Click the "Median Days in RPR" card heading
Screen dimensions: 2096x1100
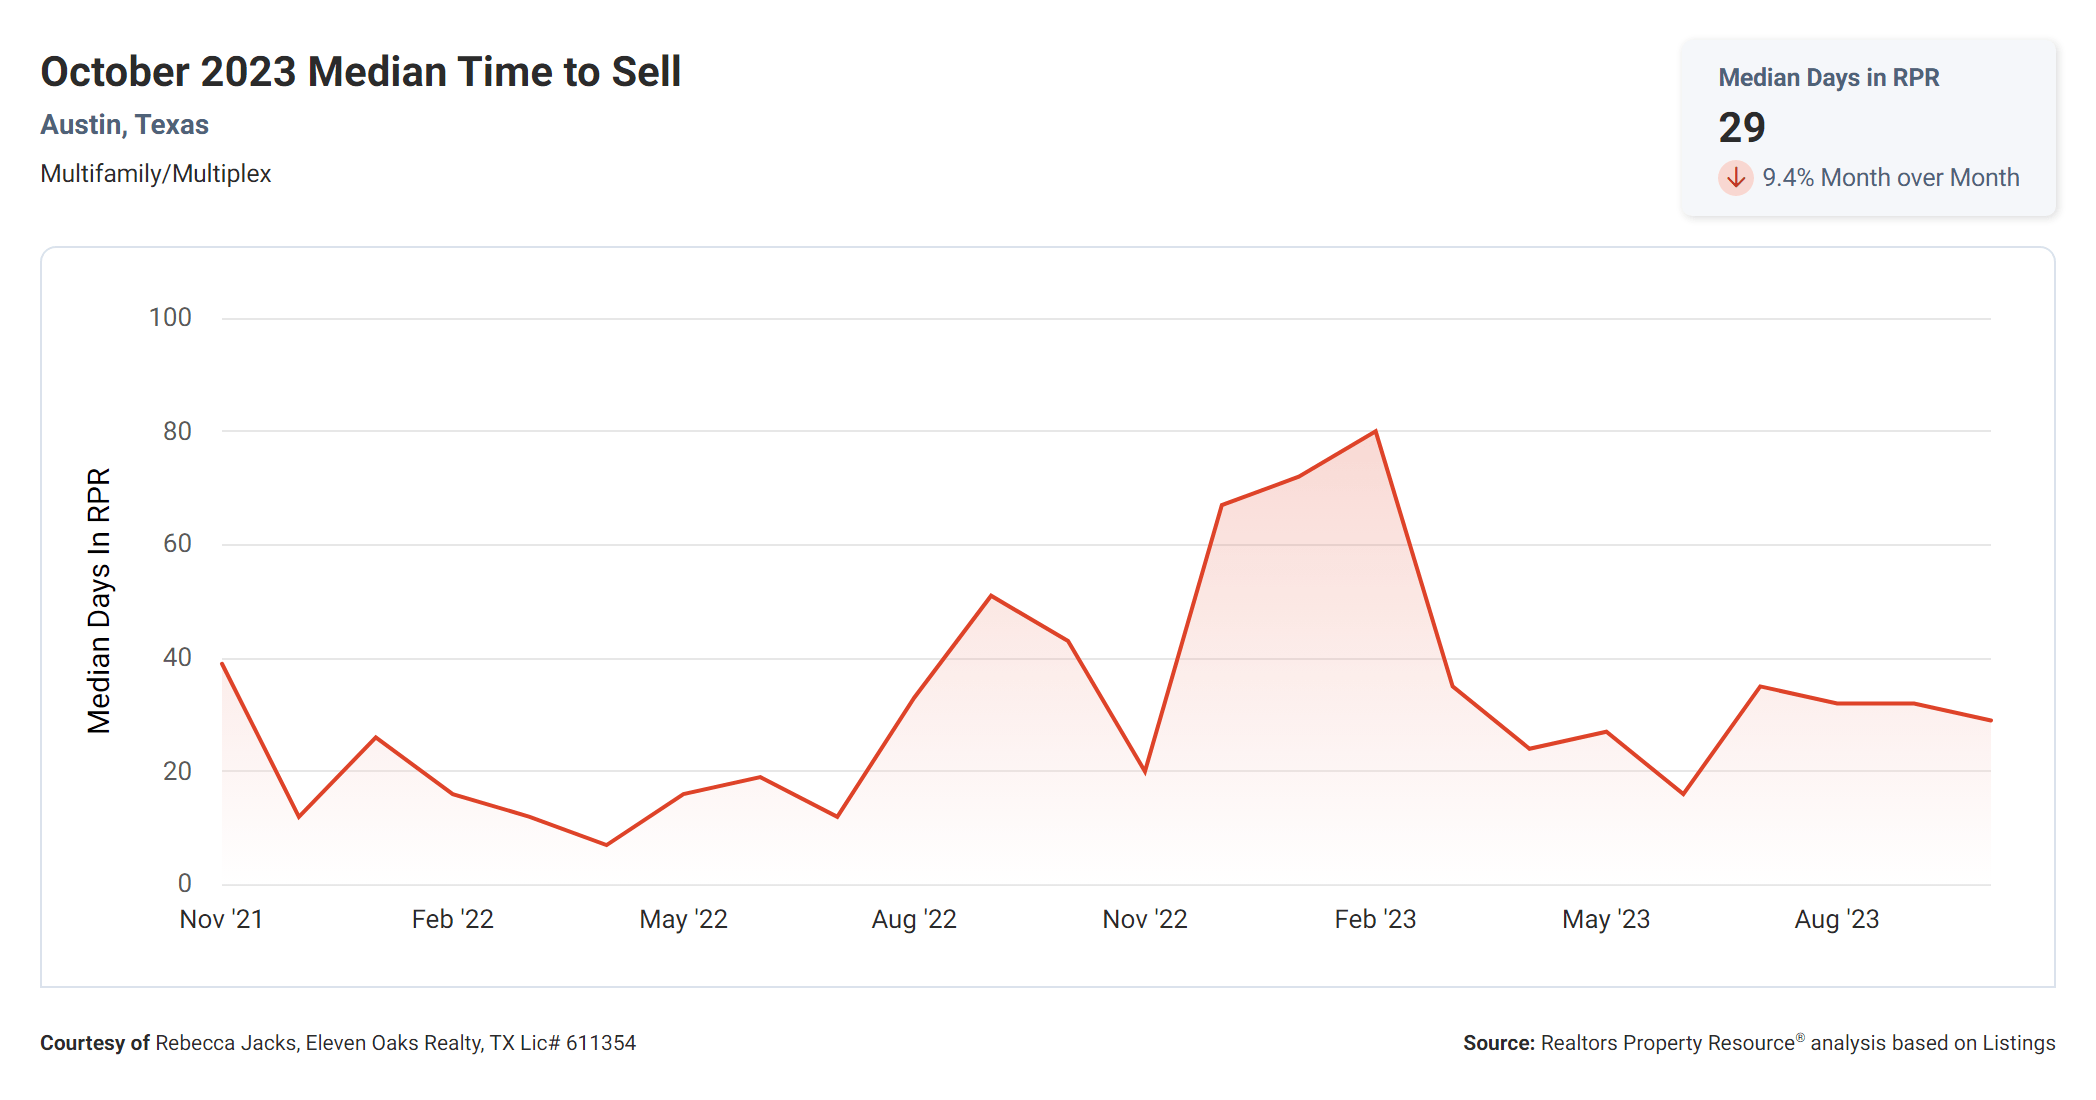[x=1828, y=78]
